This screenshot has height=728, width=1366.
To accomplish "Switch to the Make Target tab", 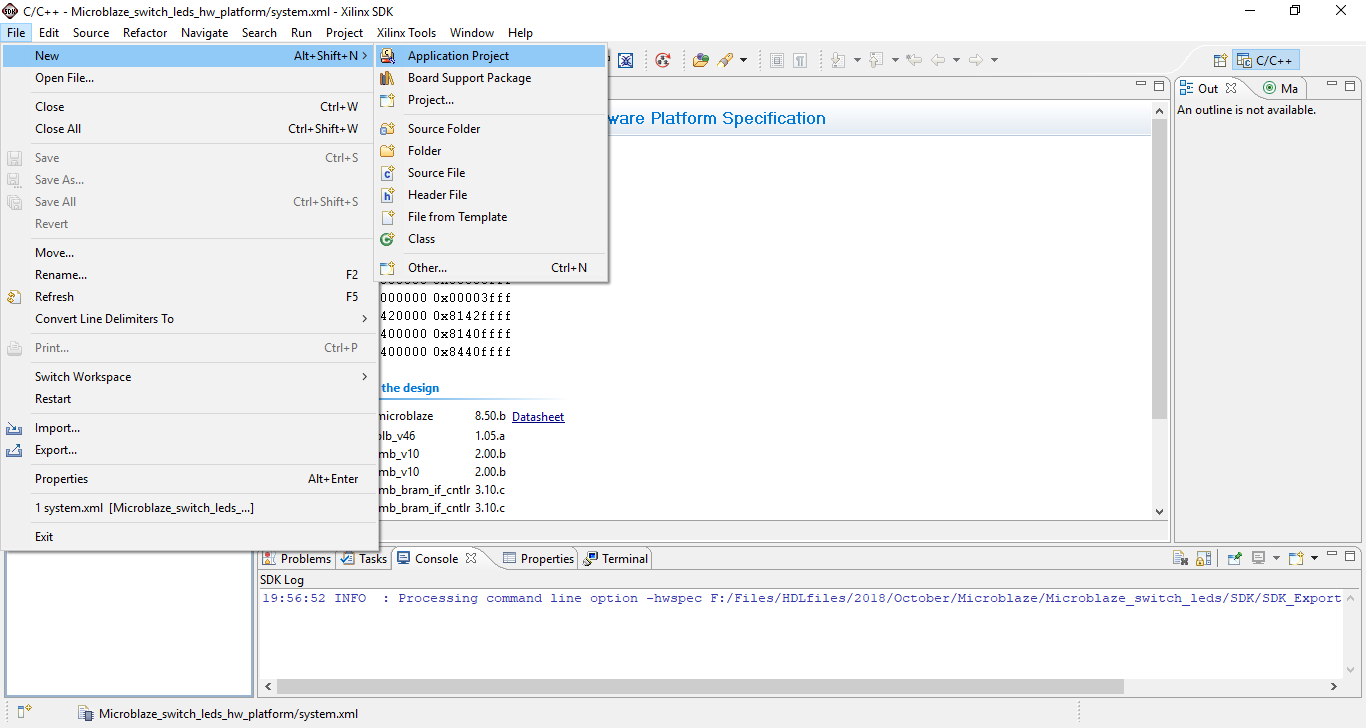I will click(1281, 88).
